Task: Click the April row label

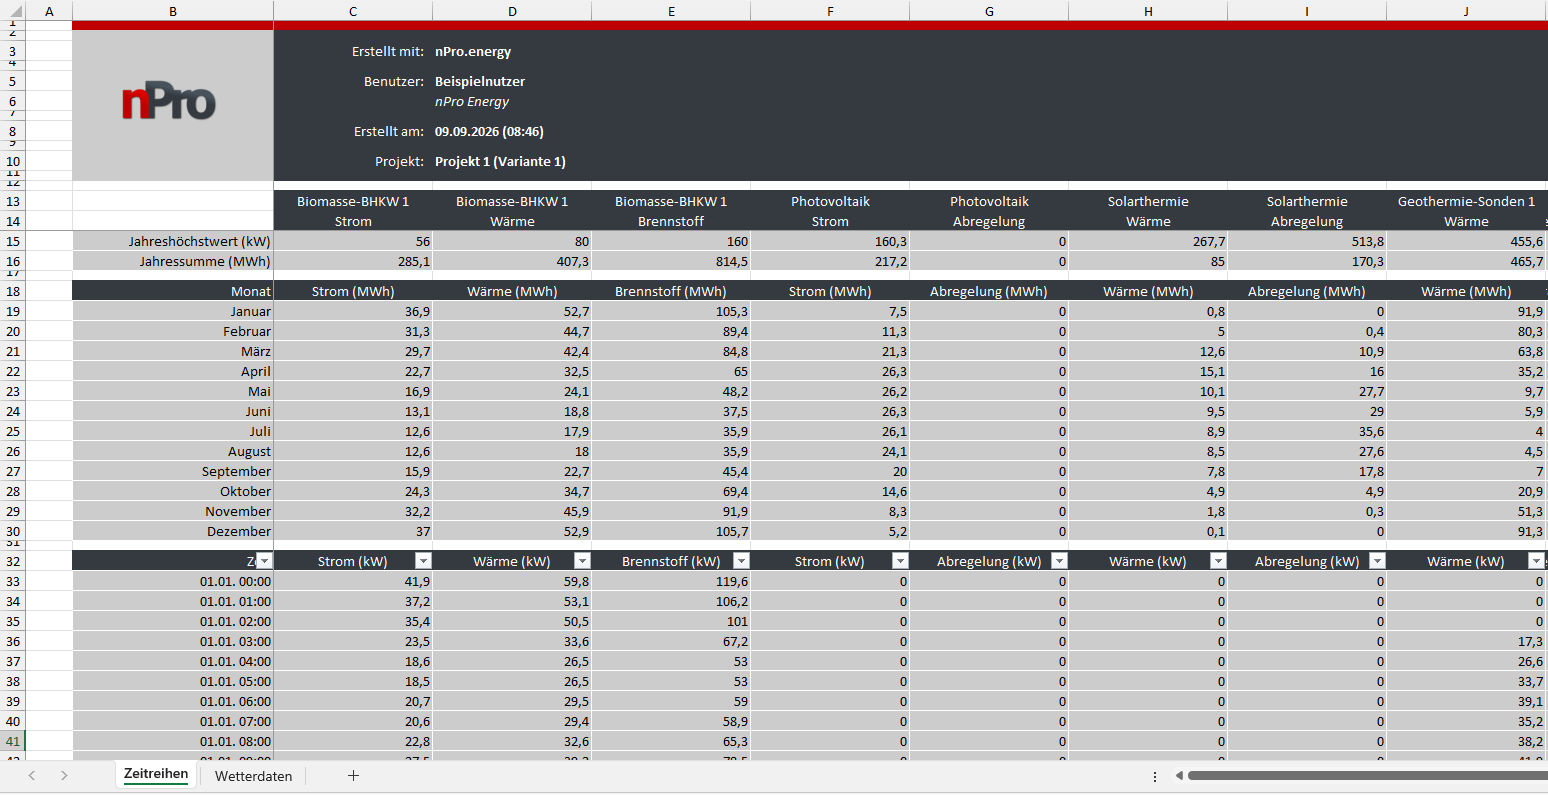Action: (173, 371)
